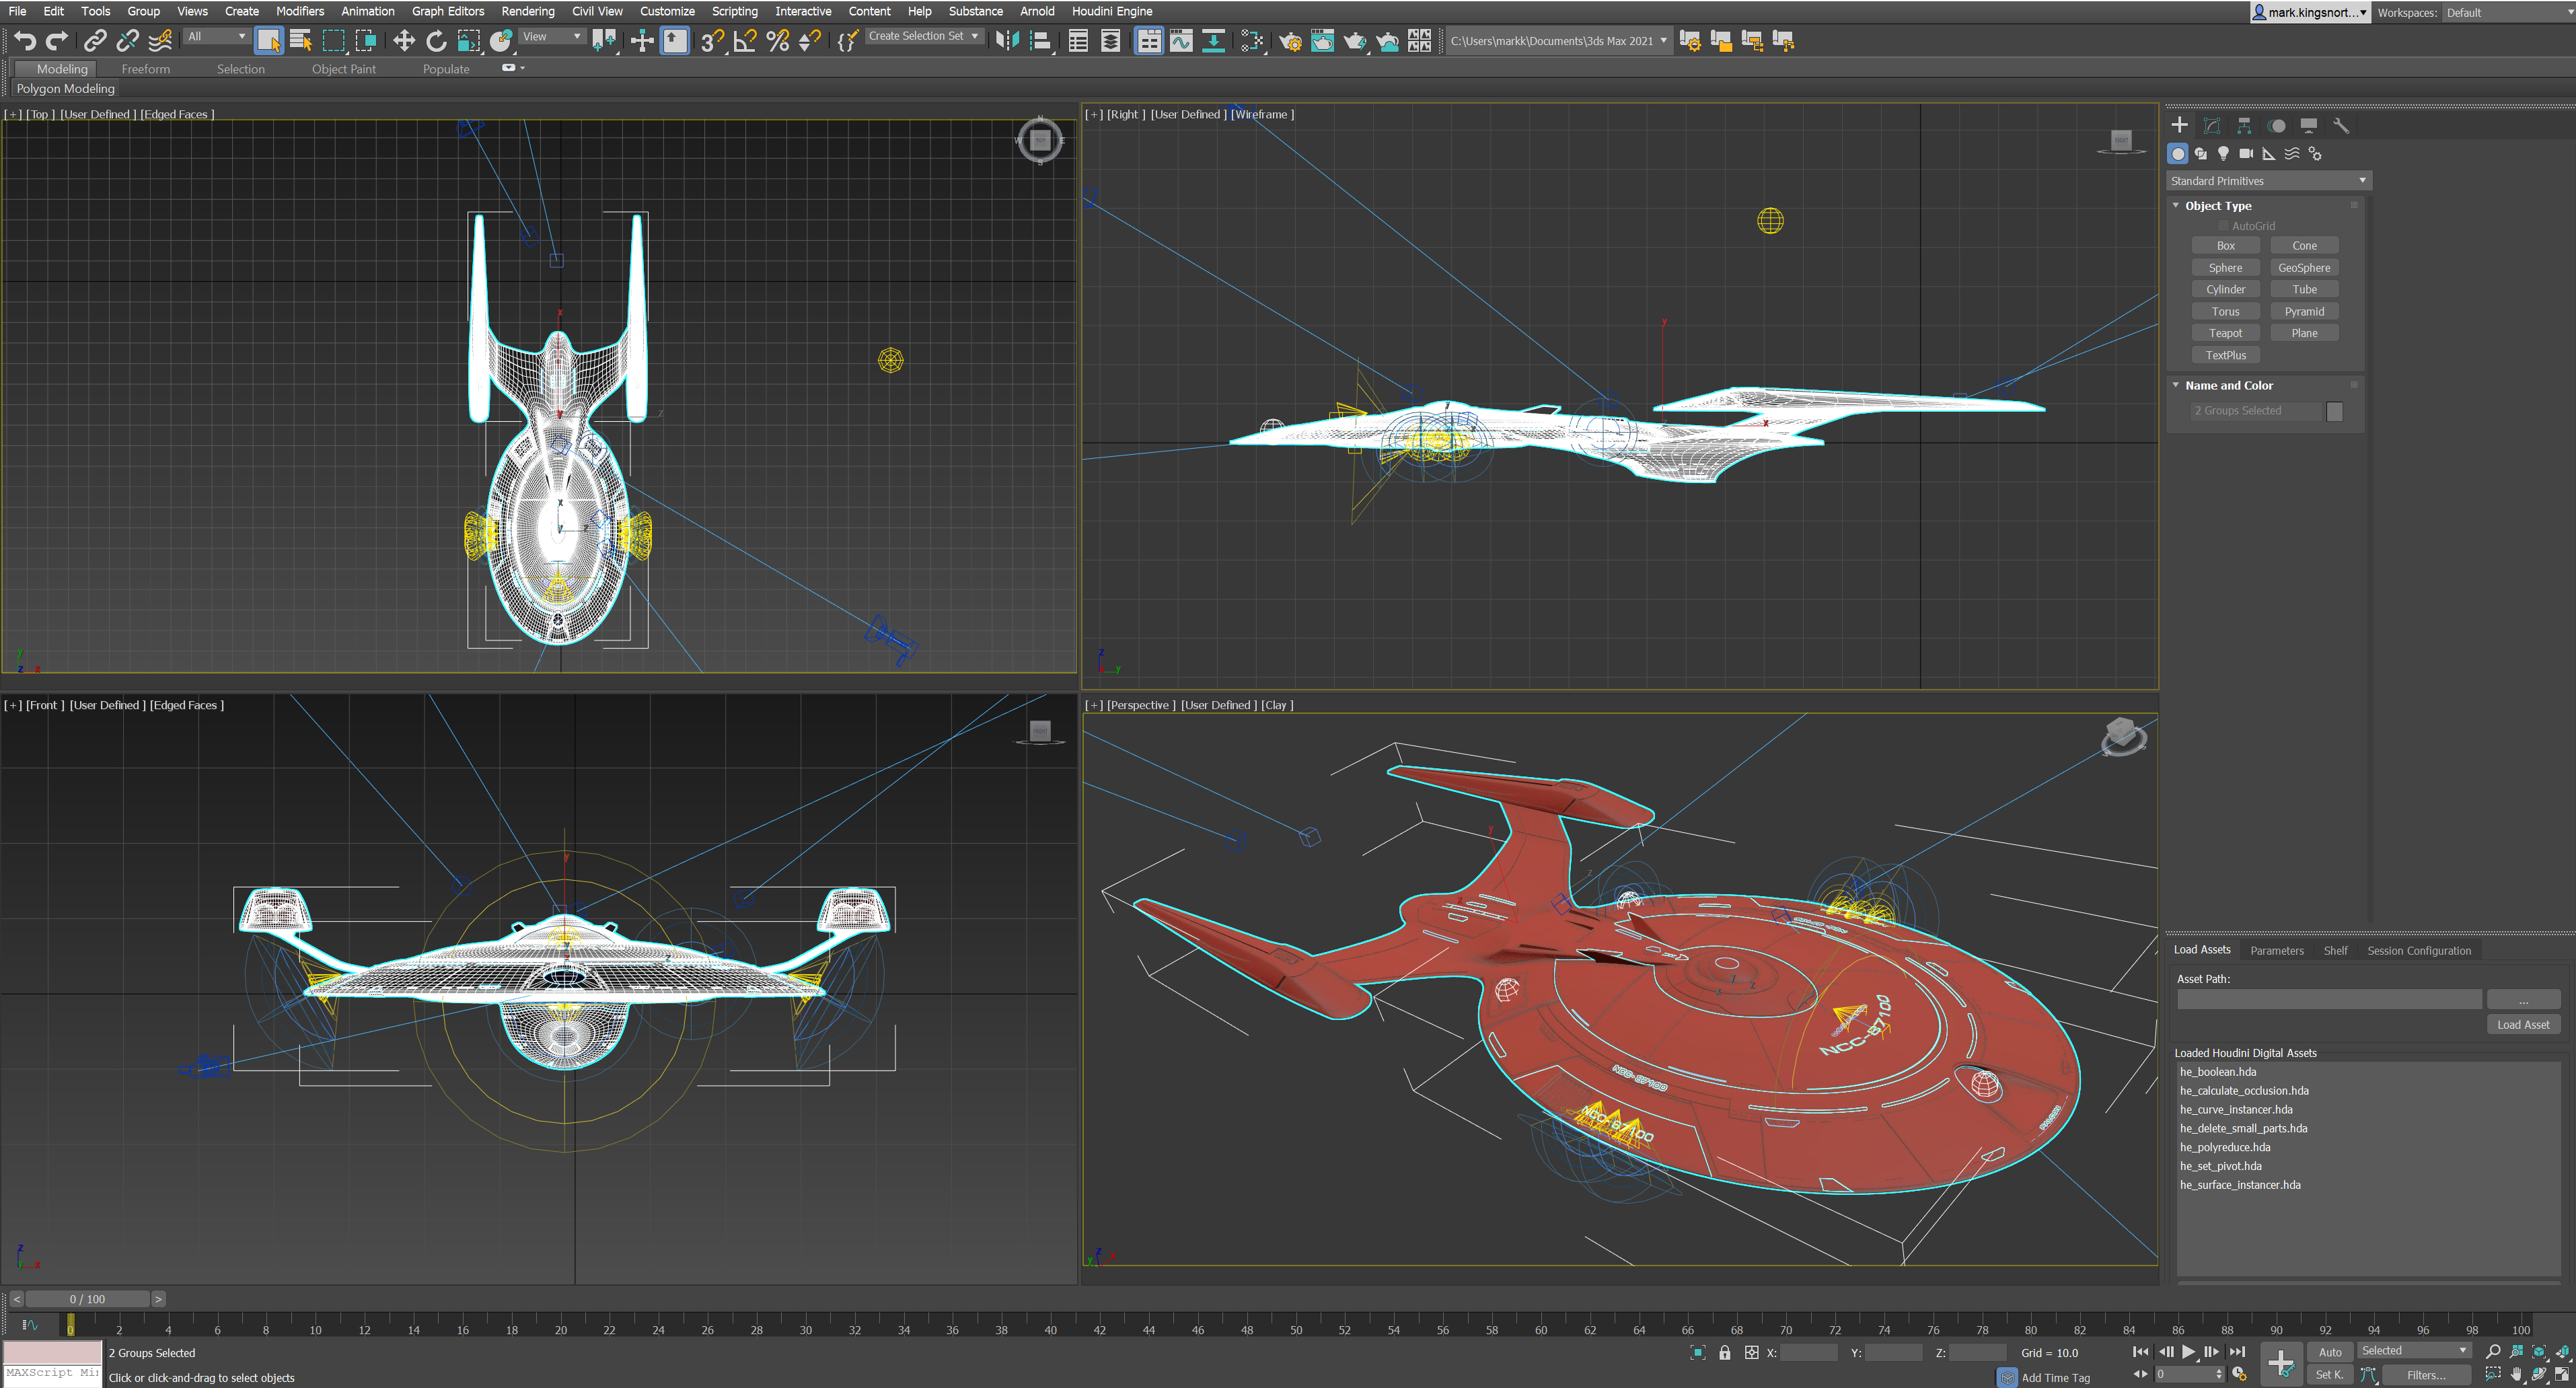2576x1388 pixels.
Task: Click the Undo arrow icon
Action: [x=25, y=41]
